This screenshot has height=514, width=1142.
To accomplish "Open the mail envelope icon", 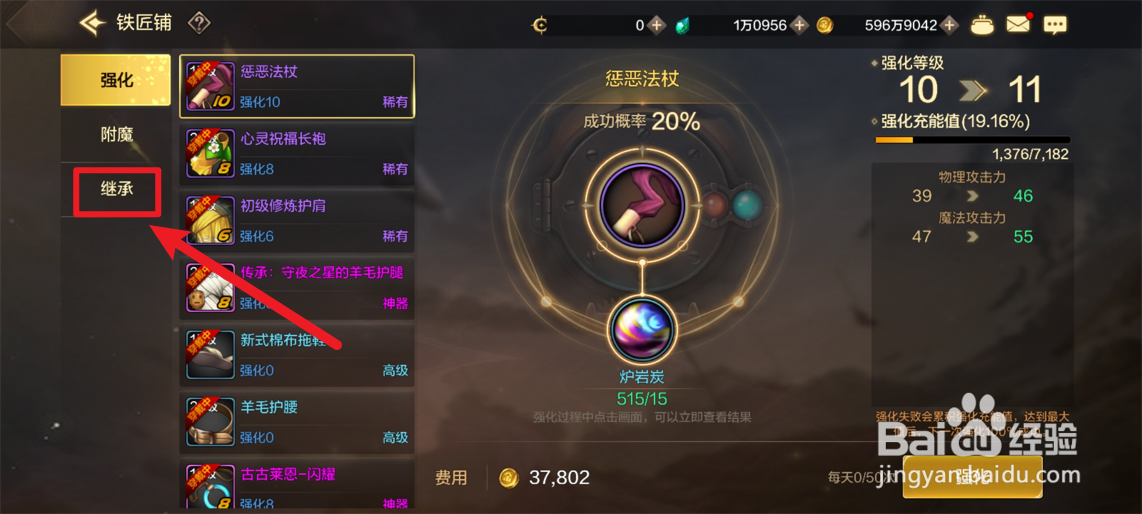I will coord(1020,24).
